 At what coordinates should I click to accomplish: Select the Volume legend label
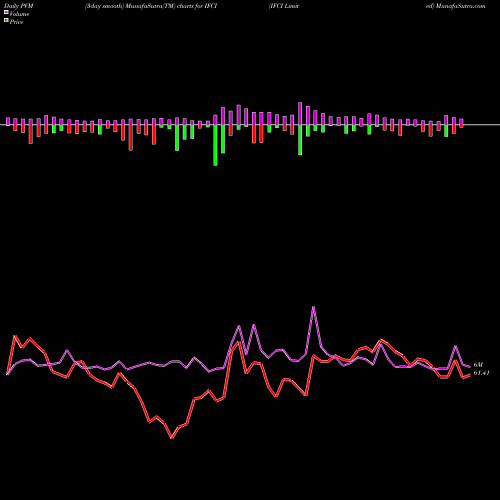coord(19,14)
